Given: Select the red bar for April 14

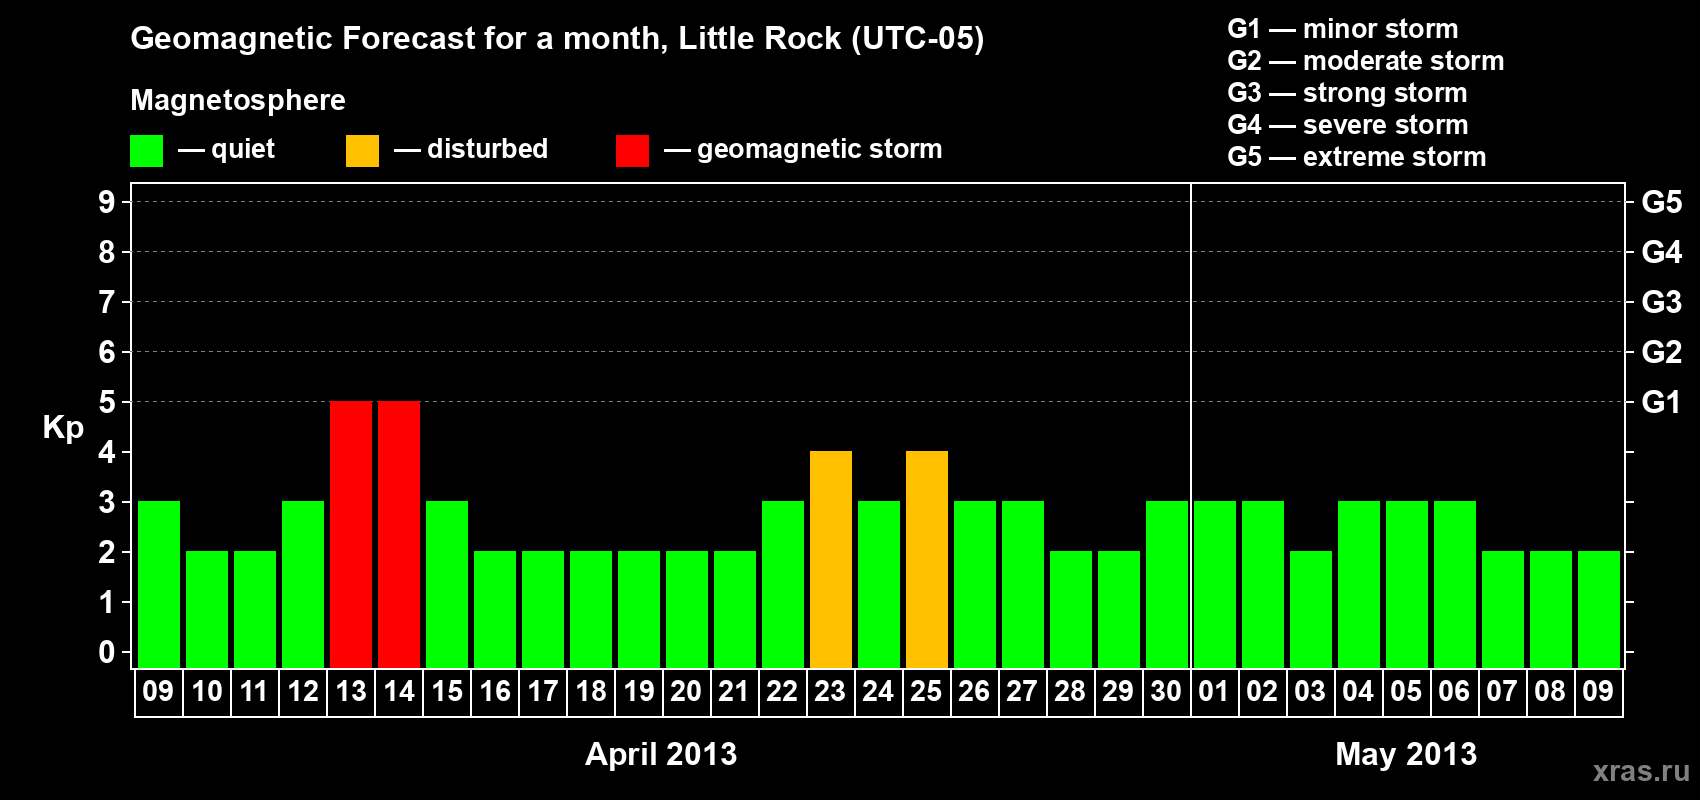Looking at the screenshot, I should tap(399, 535).
